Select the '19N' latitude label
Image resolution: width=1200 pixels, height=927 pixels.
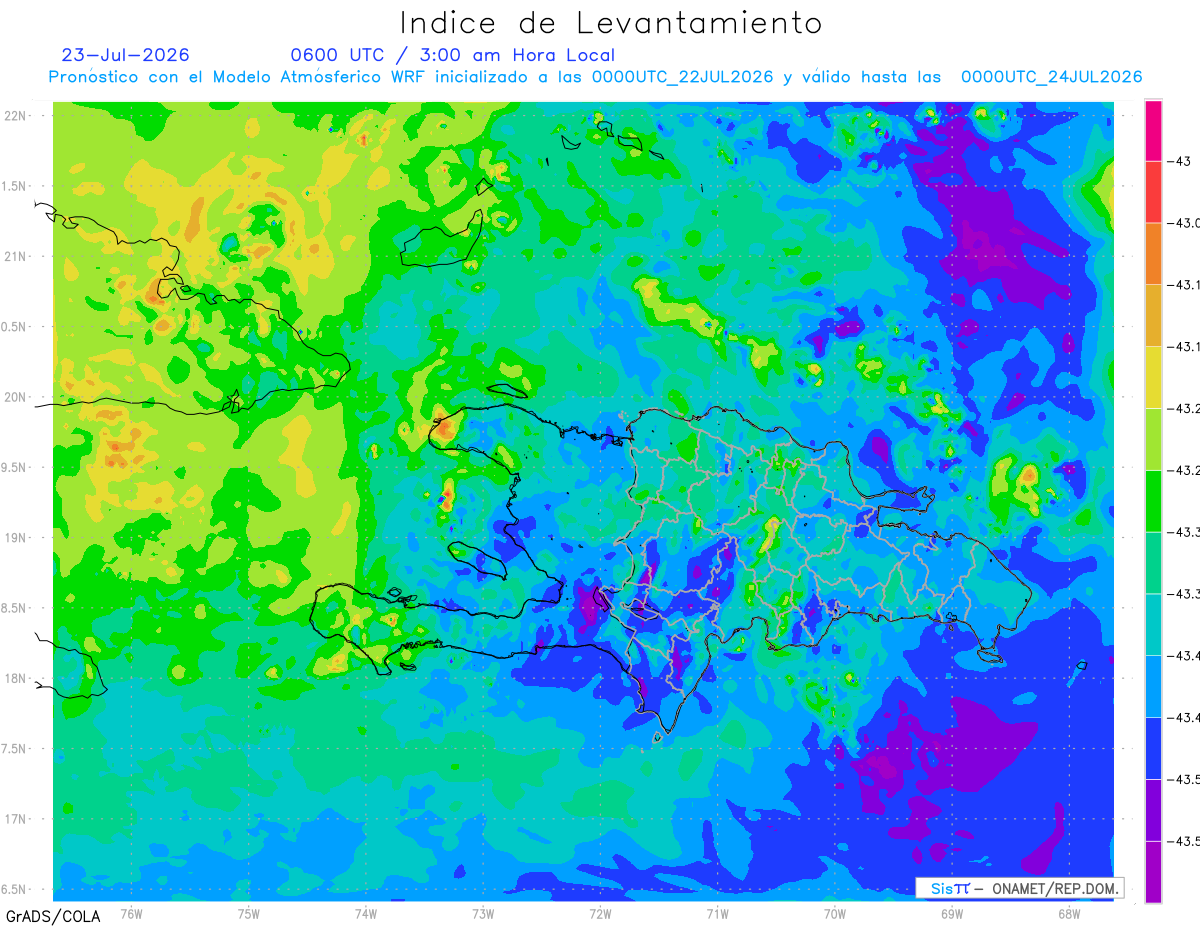pyautogui.click(x=15, y=538)
